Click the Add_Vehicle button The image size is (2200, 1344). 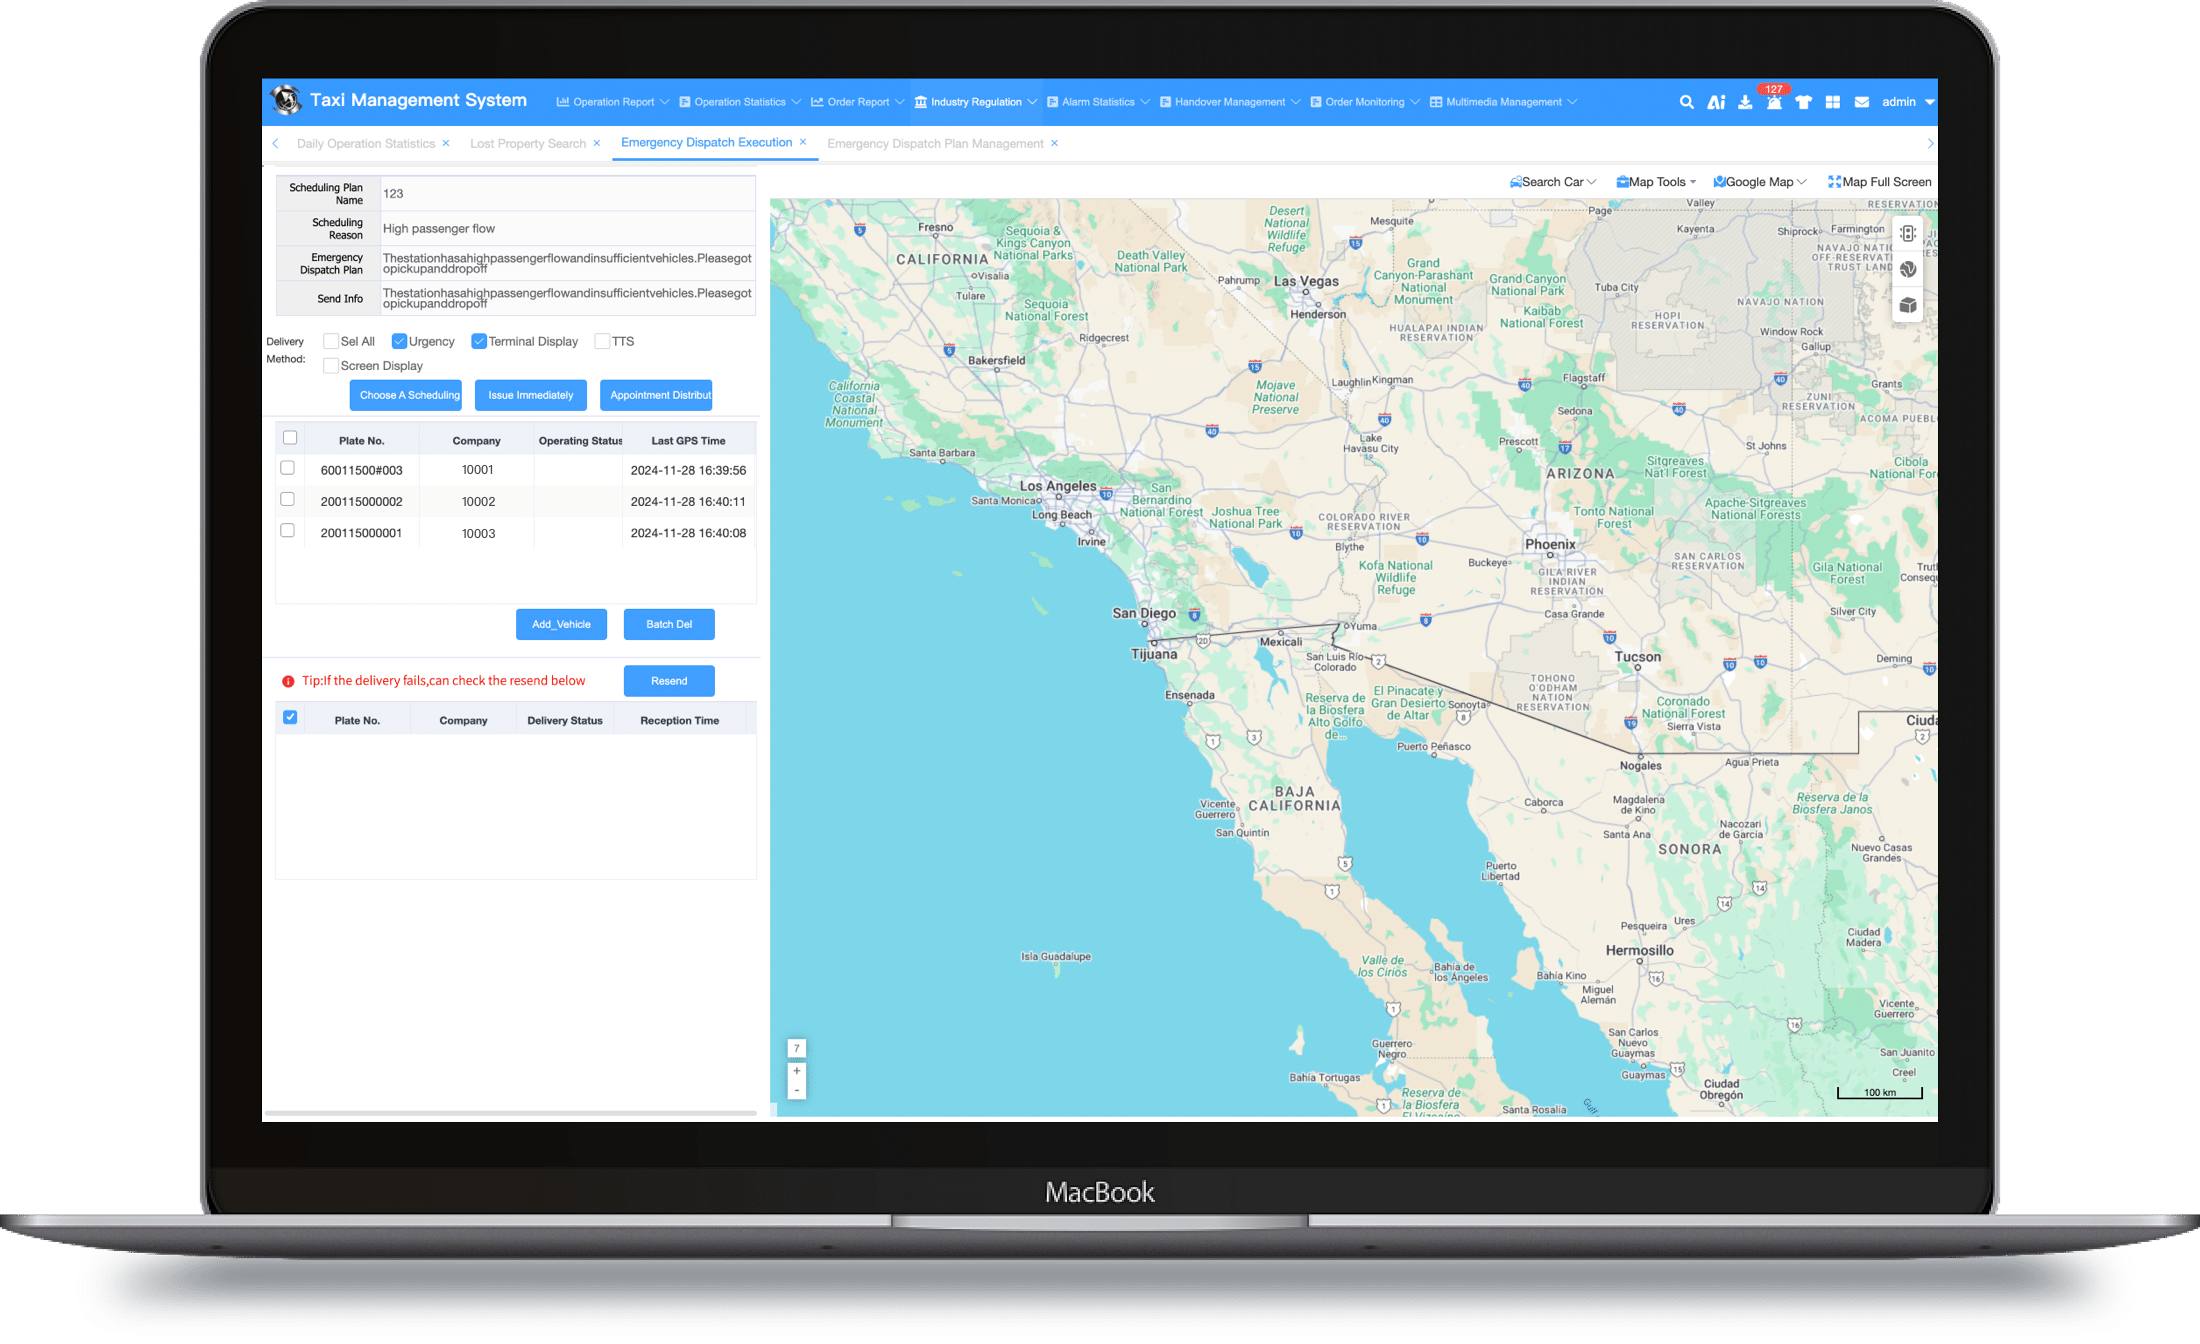pyautogui.click(x=561, y=624)
